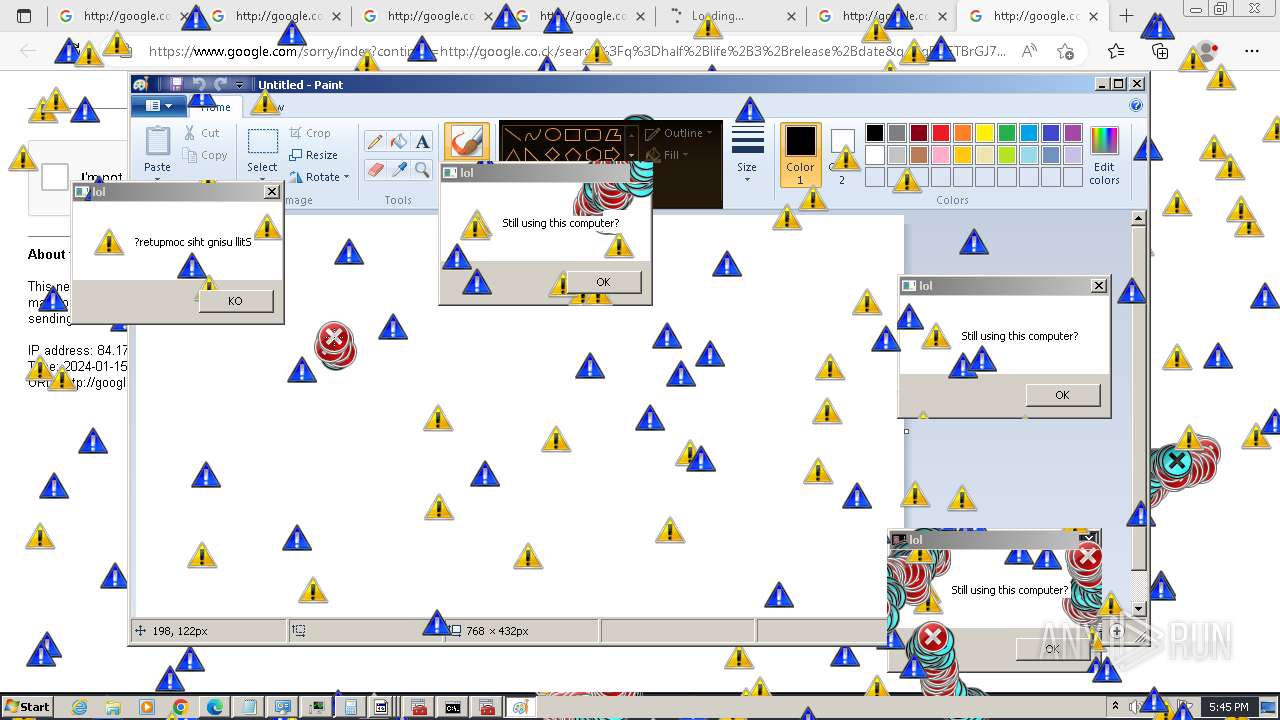This screenshot has height=720, width=1280.
Task: Click the Edge Read aloud icon
Action: click(x=1029, y=51)
